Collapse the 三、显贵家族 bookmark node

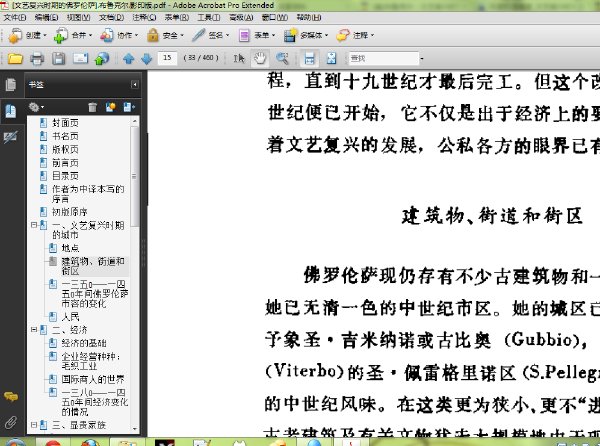pos(34,425)
